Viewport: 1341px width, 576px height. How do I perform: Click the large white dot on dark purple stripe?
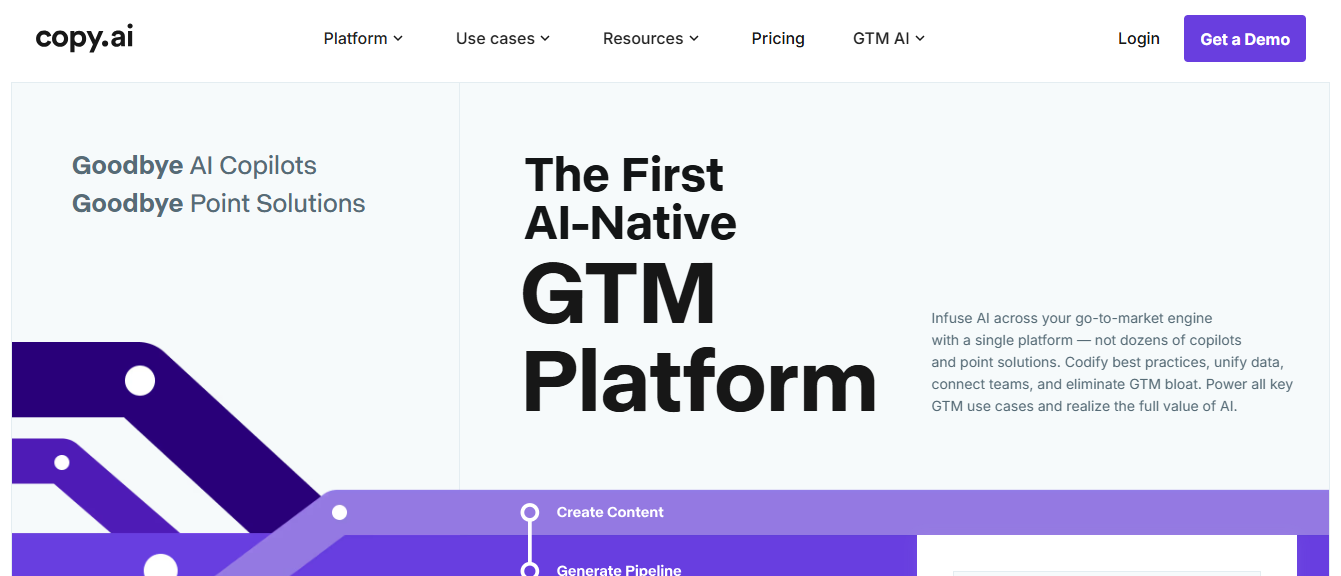tap(140, 381)
